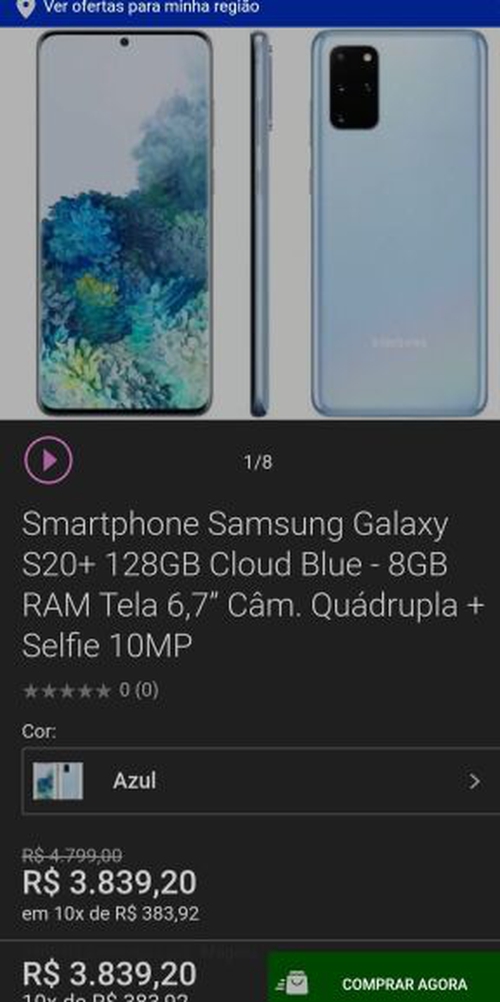Tap the price in the sticky bottom bar
This screenshot has height=1002, width=500.
109,974
